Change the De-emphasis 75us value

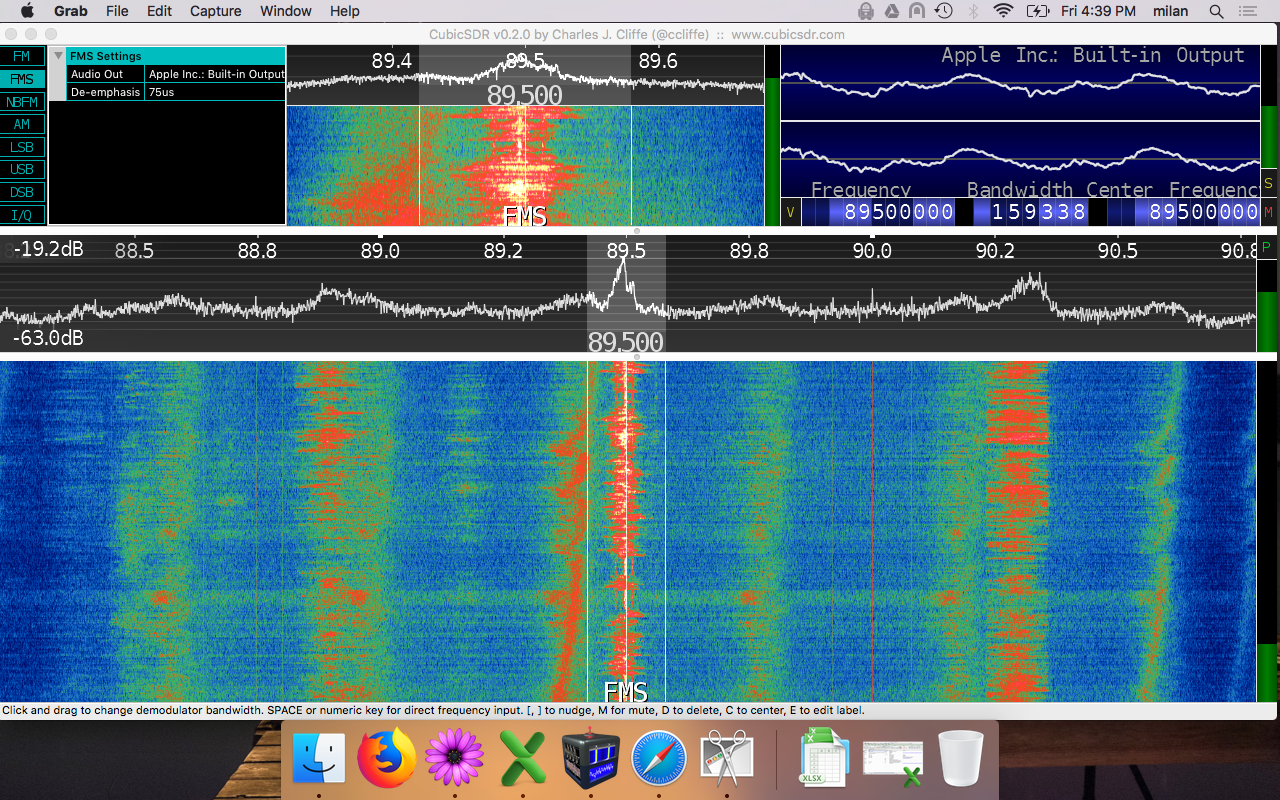(x=216, y=92)
